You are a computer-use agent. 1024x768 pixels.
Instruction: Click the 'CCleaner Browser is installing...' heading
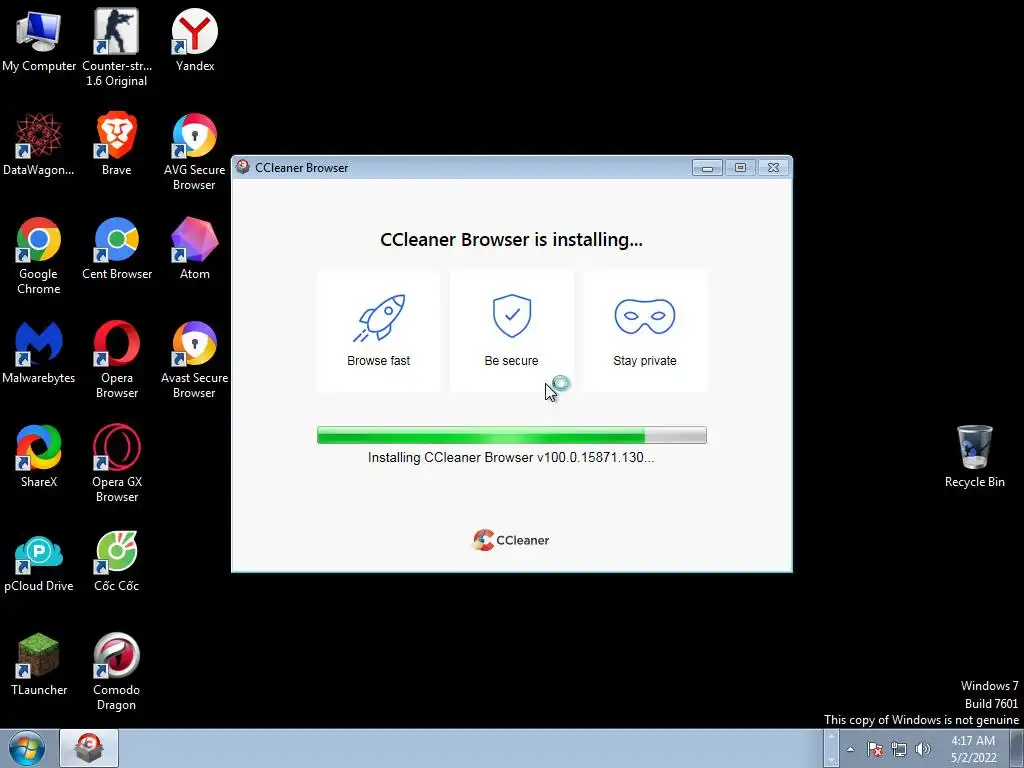coord(511,240)
